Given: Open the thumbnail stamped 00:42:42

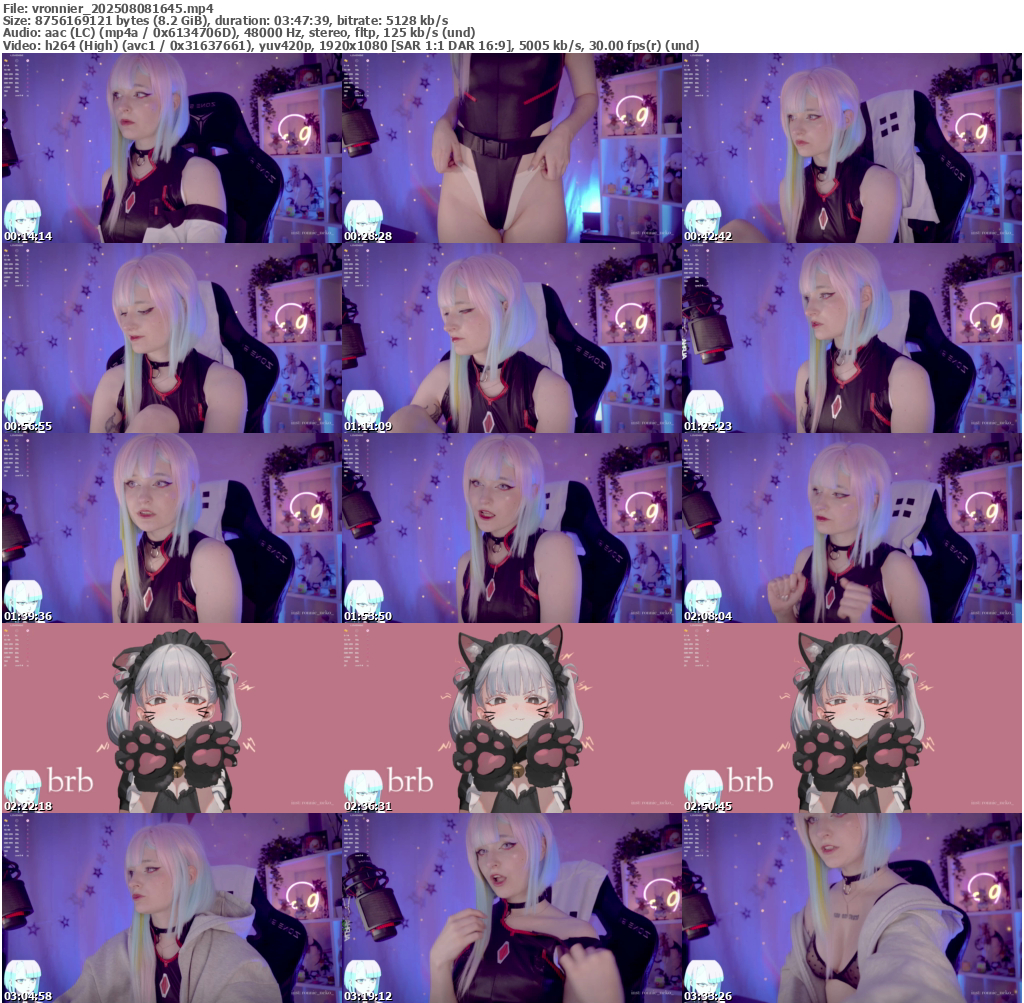Looking at the screenshot, I should [x=852, y=148].
